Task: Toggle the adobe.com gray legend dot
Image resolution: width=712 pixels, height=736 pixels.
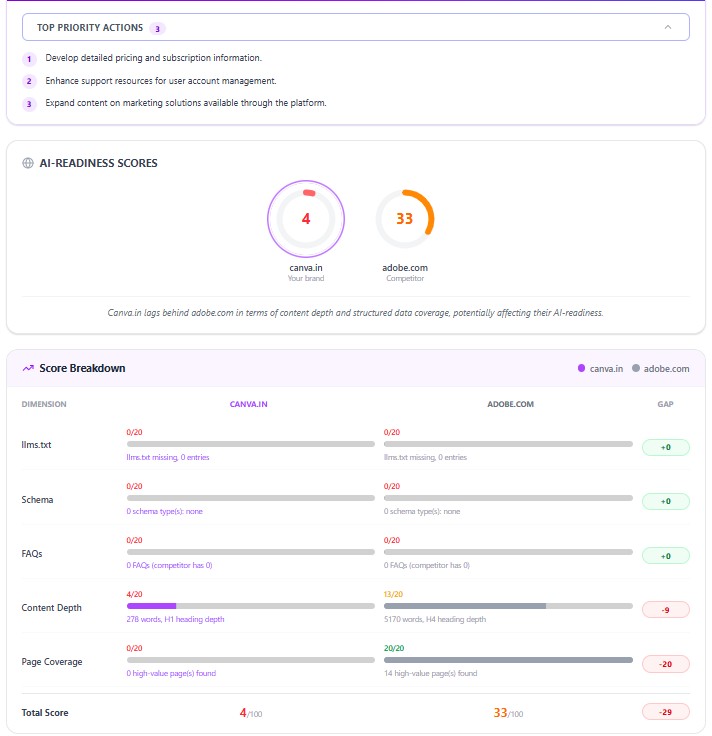Action: coord(635,368)
